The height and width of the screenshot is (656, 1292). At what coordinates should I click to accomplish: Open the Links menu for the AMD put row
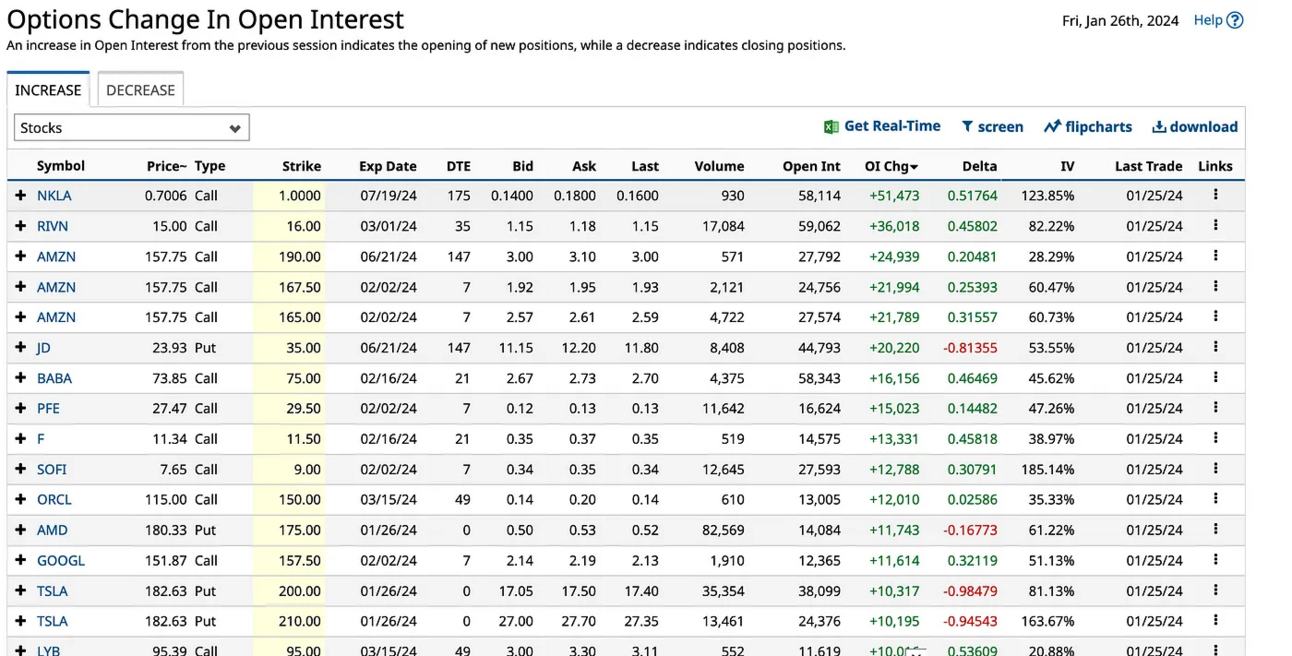[1215, 530]
